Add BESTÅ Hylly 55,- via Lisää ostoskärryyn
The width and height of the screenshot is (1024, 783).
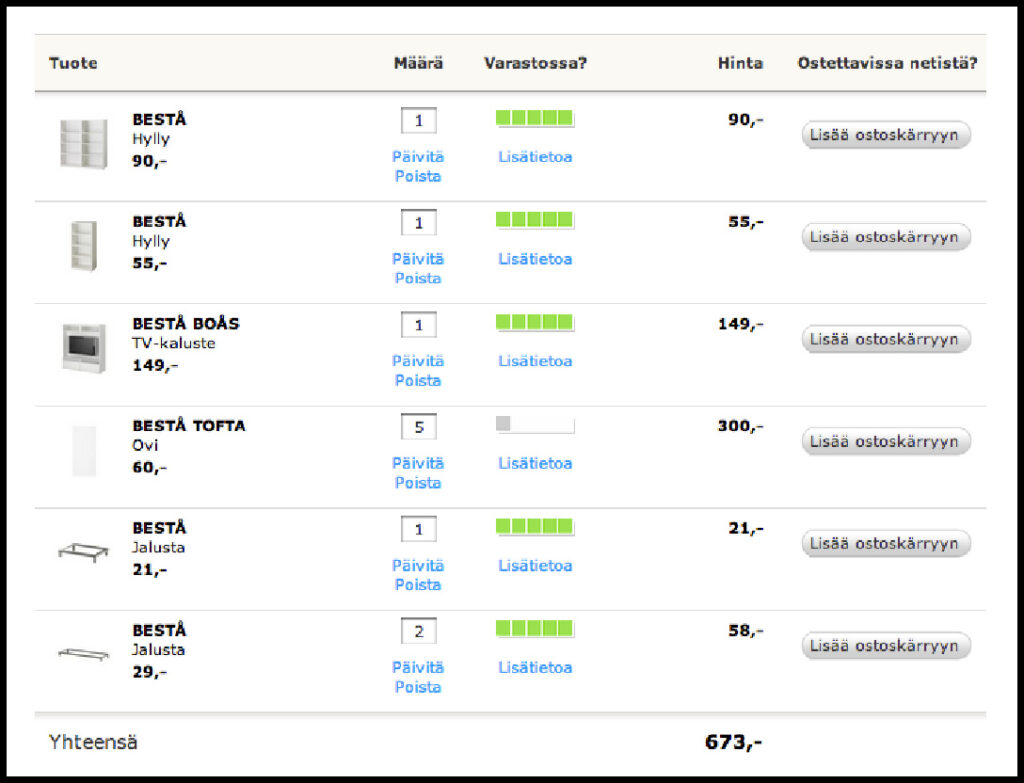coord(886,237)
